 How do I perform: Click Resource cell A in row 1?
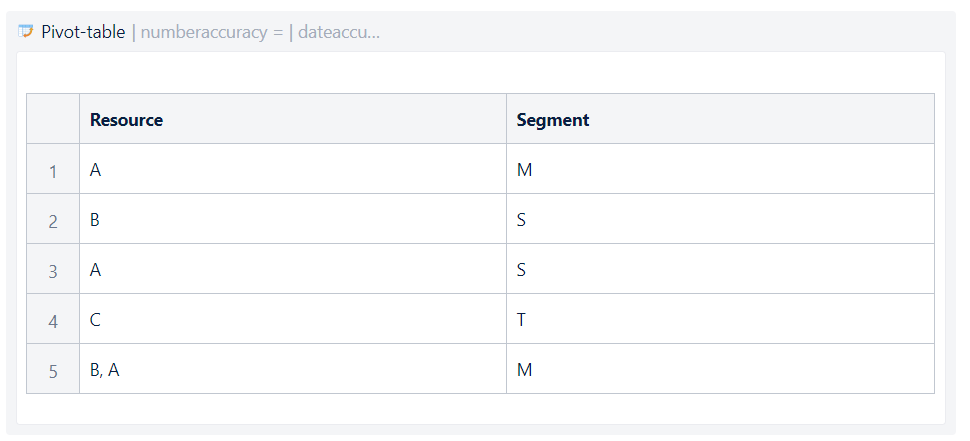pos(96,170)
